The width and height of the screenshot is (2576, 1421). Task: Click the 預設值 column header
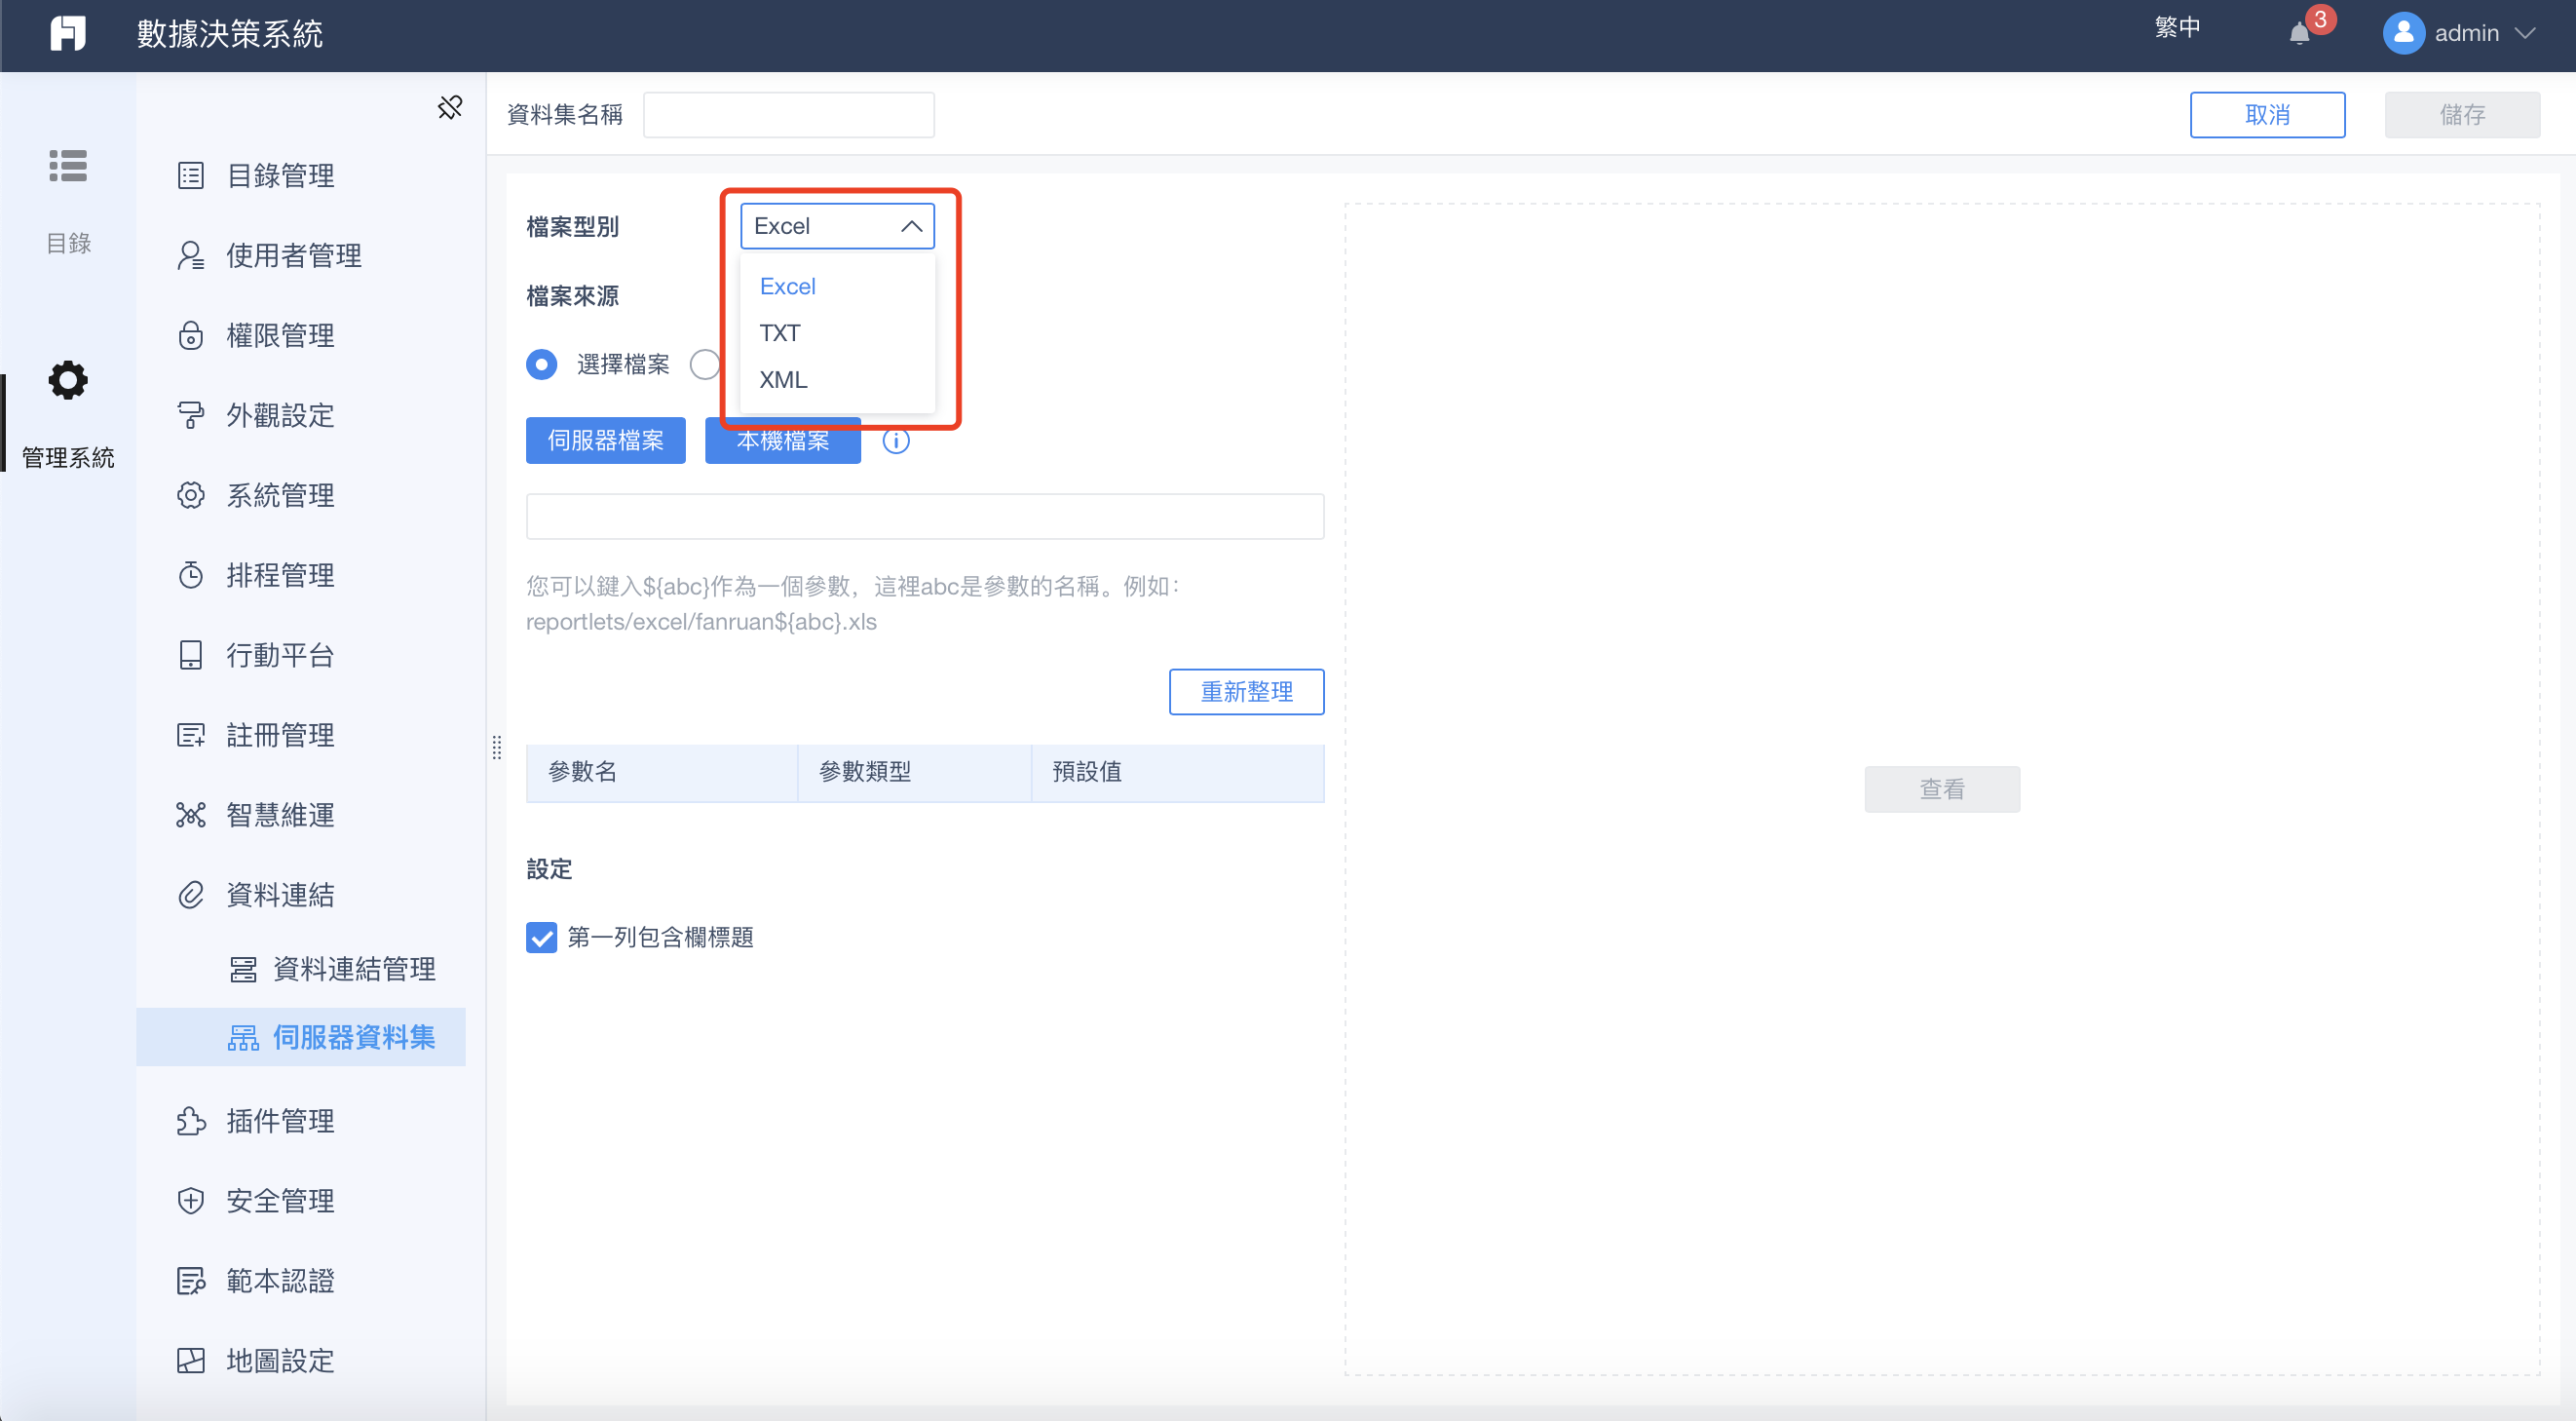pos(1178,772)
